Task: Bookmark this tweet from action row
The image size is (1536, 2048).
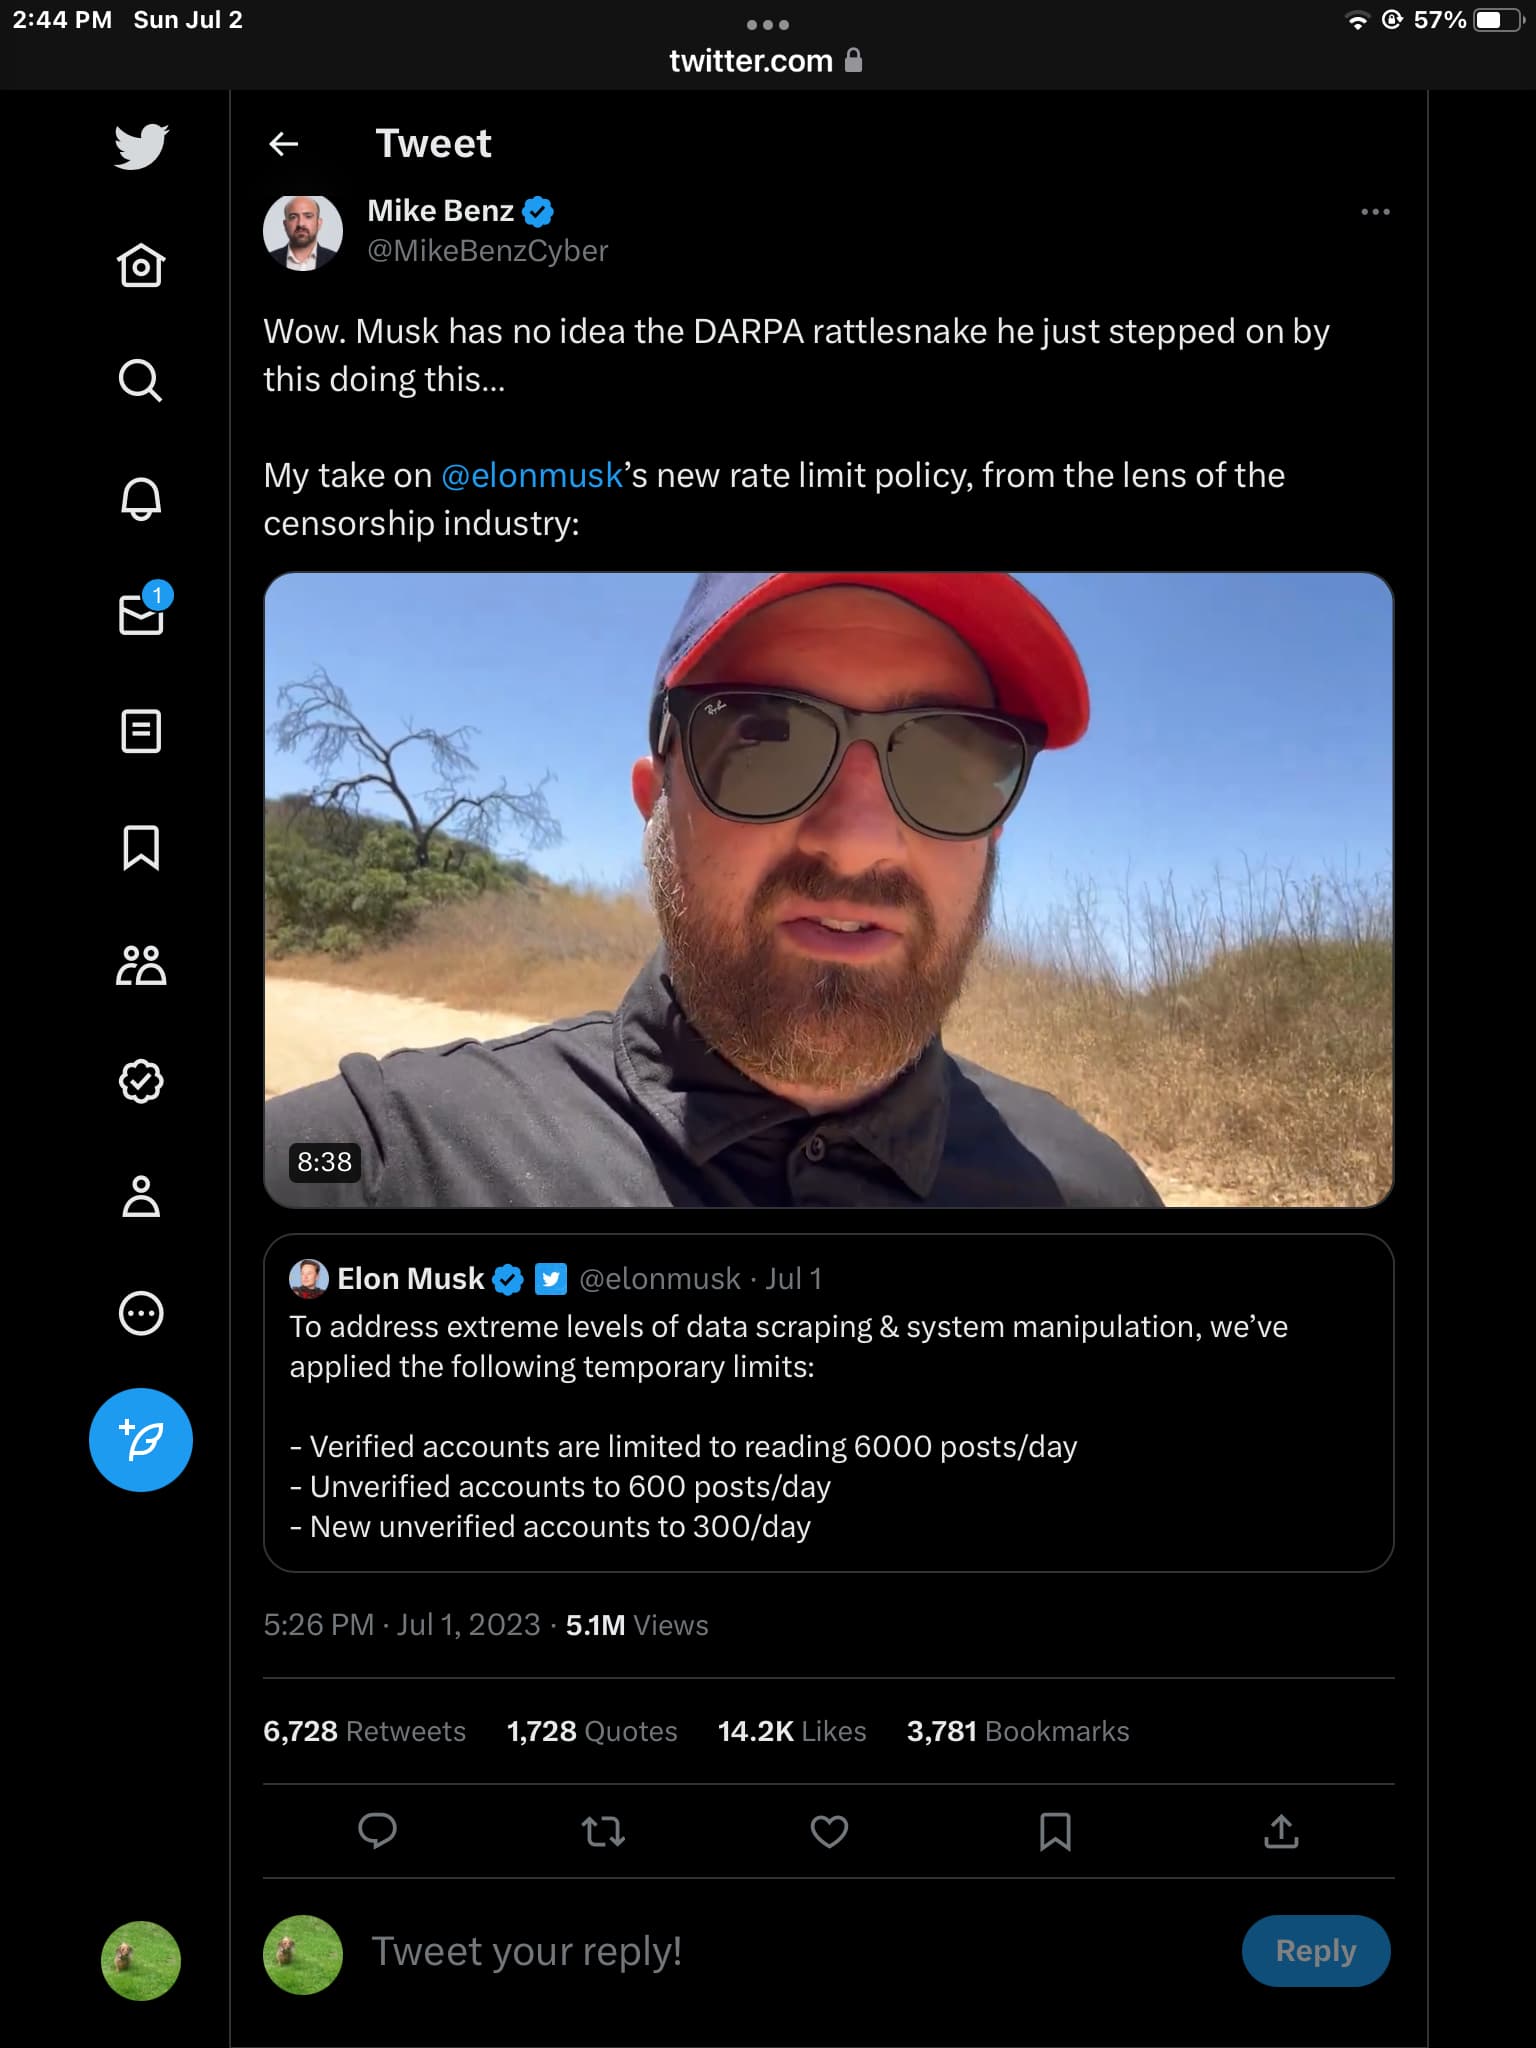Action: pyautogui.click(x=1055, y=1831)
